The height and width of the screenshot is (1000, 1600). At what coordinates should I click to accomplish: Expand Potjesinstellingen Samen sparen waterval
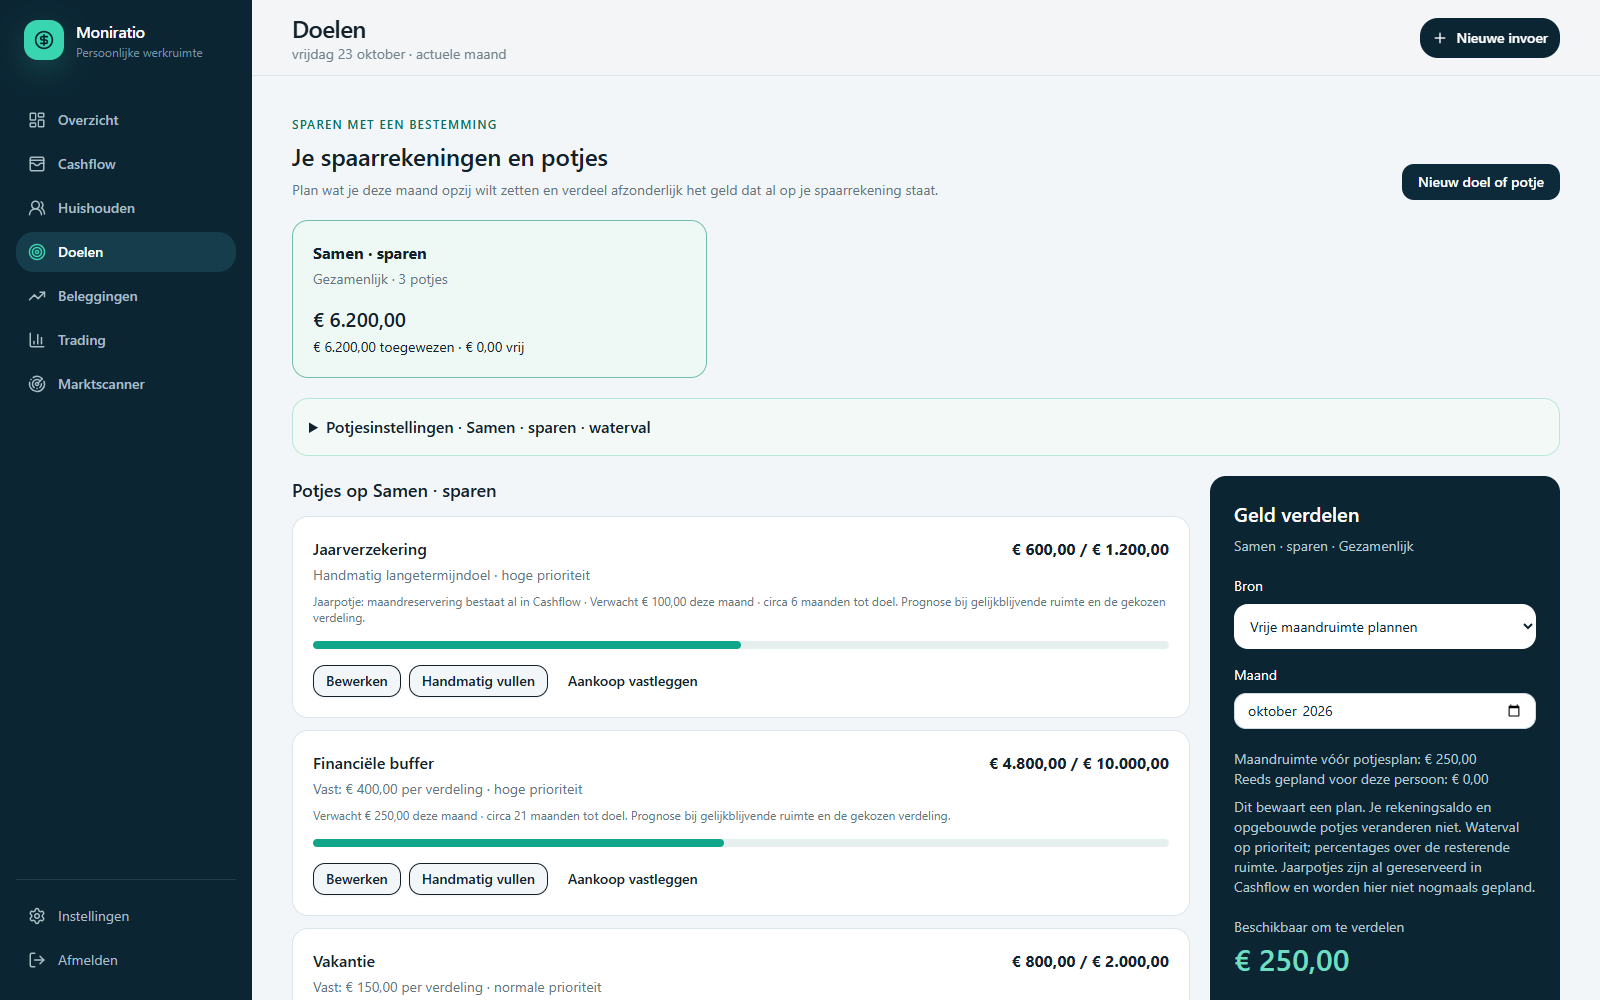925,427
